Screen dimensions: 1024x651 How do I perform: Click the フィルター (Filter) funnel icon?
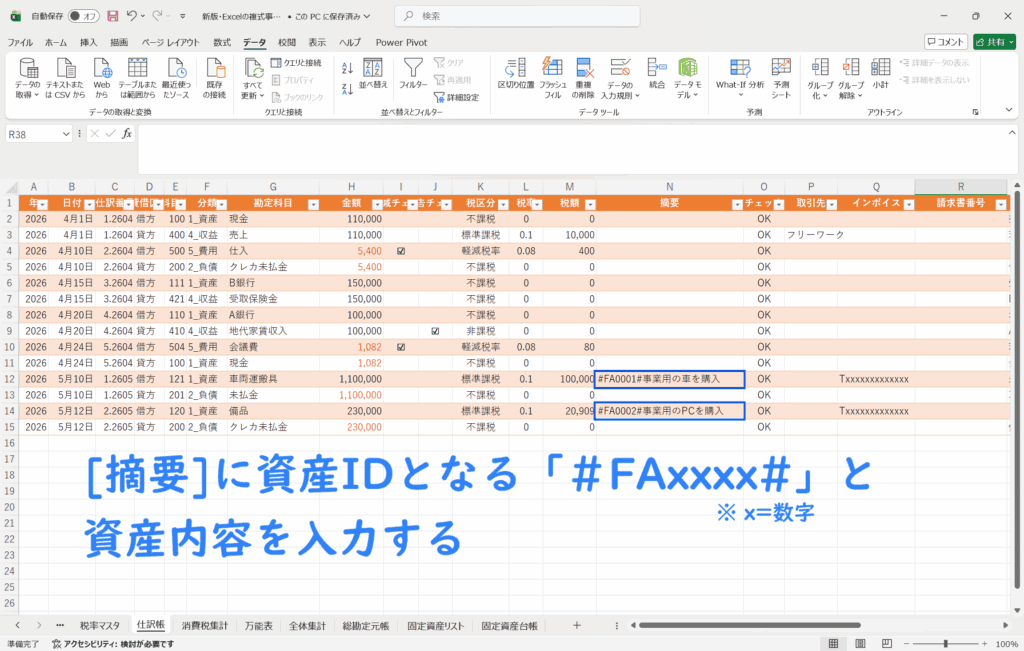pos(413,68)
